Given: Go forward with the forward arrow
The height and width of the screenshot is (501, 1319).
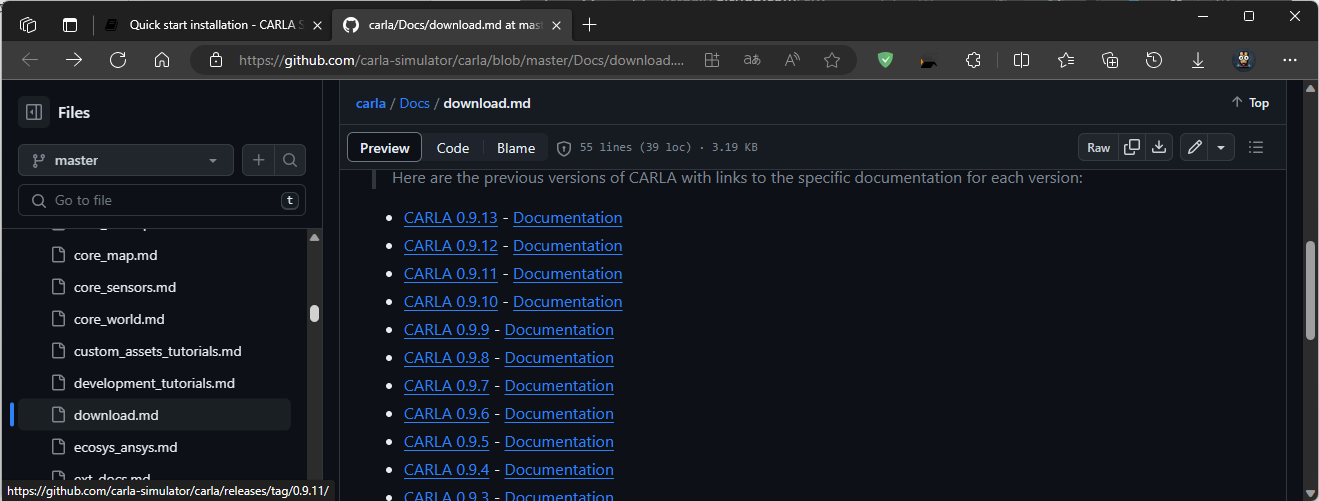Looking at the screenshot, I should click(x=74, y=60).
